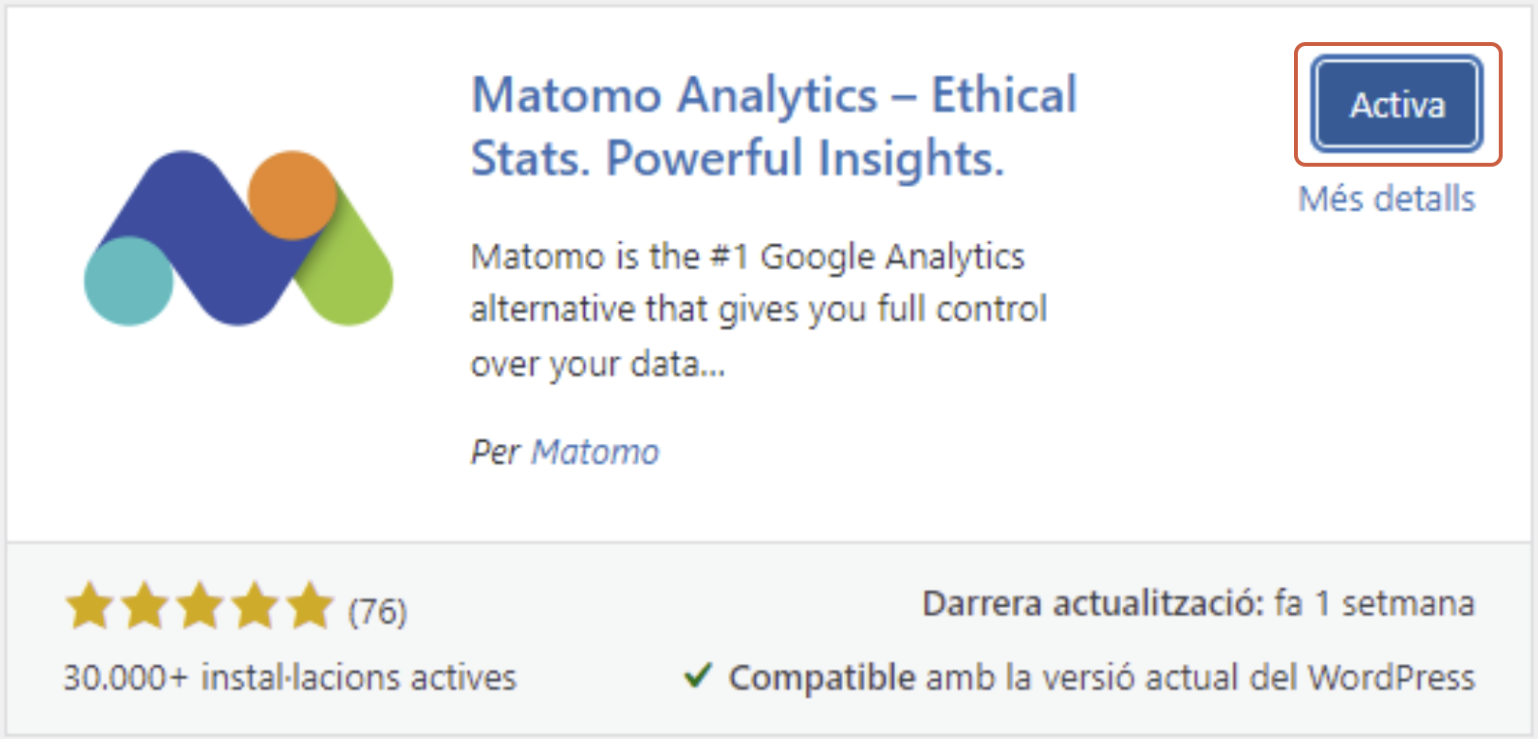The image size is (1538, 739).
Task: Click the Activa button
Action: 1397,105
